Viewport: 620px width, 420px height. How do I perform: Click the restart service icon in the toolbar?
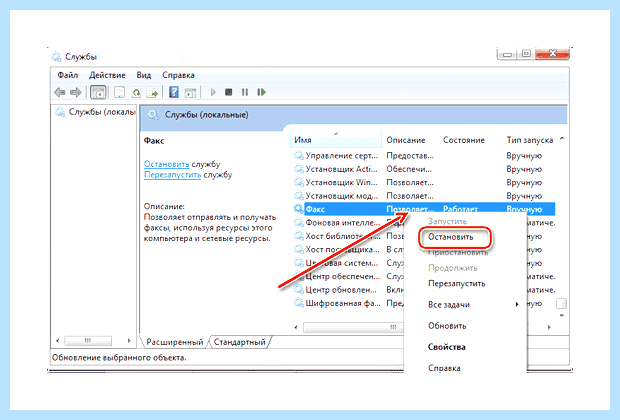click(261, 92)
